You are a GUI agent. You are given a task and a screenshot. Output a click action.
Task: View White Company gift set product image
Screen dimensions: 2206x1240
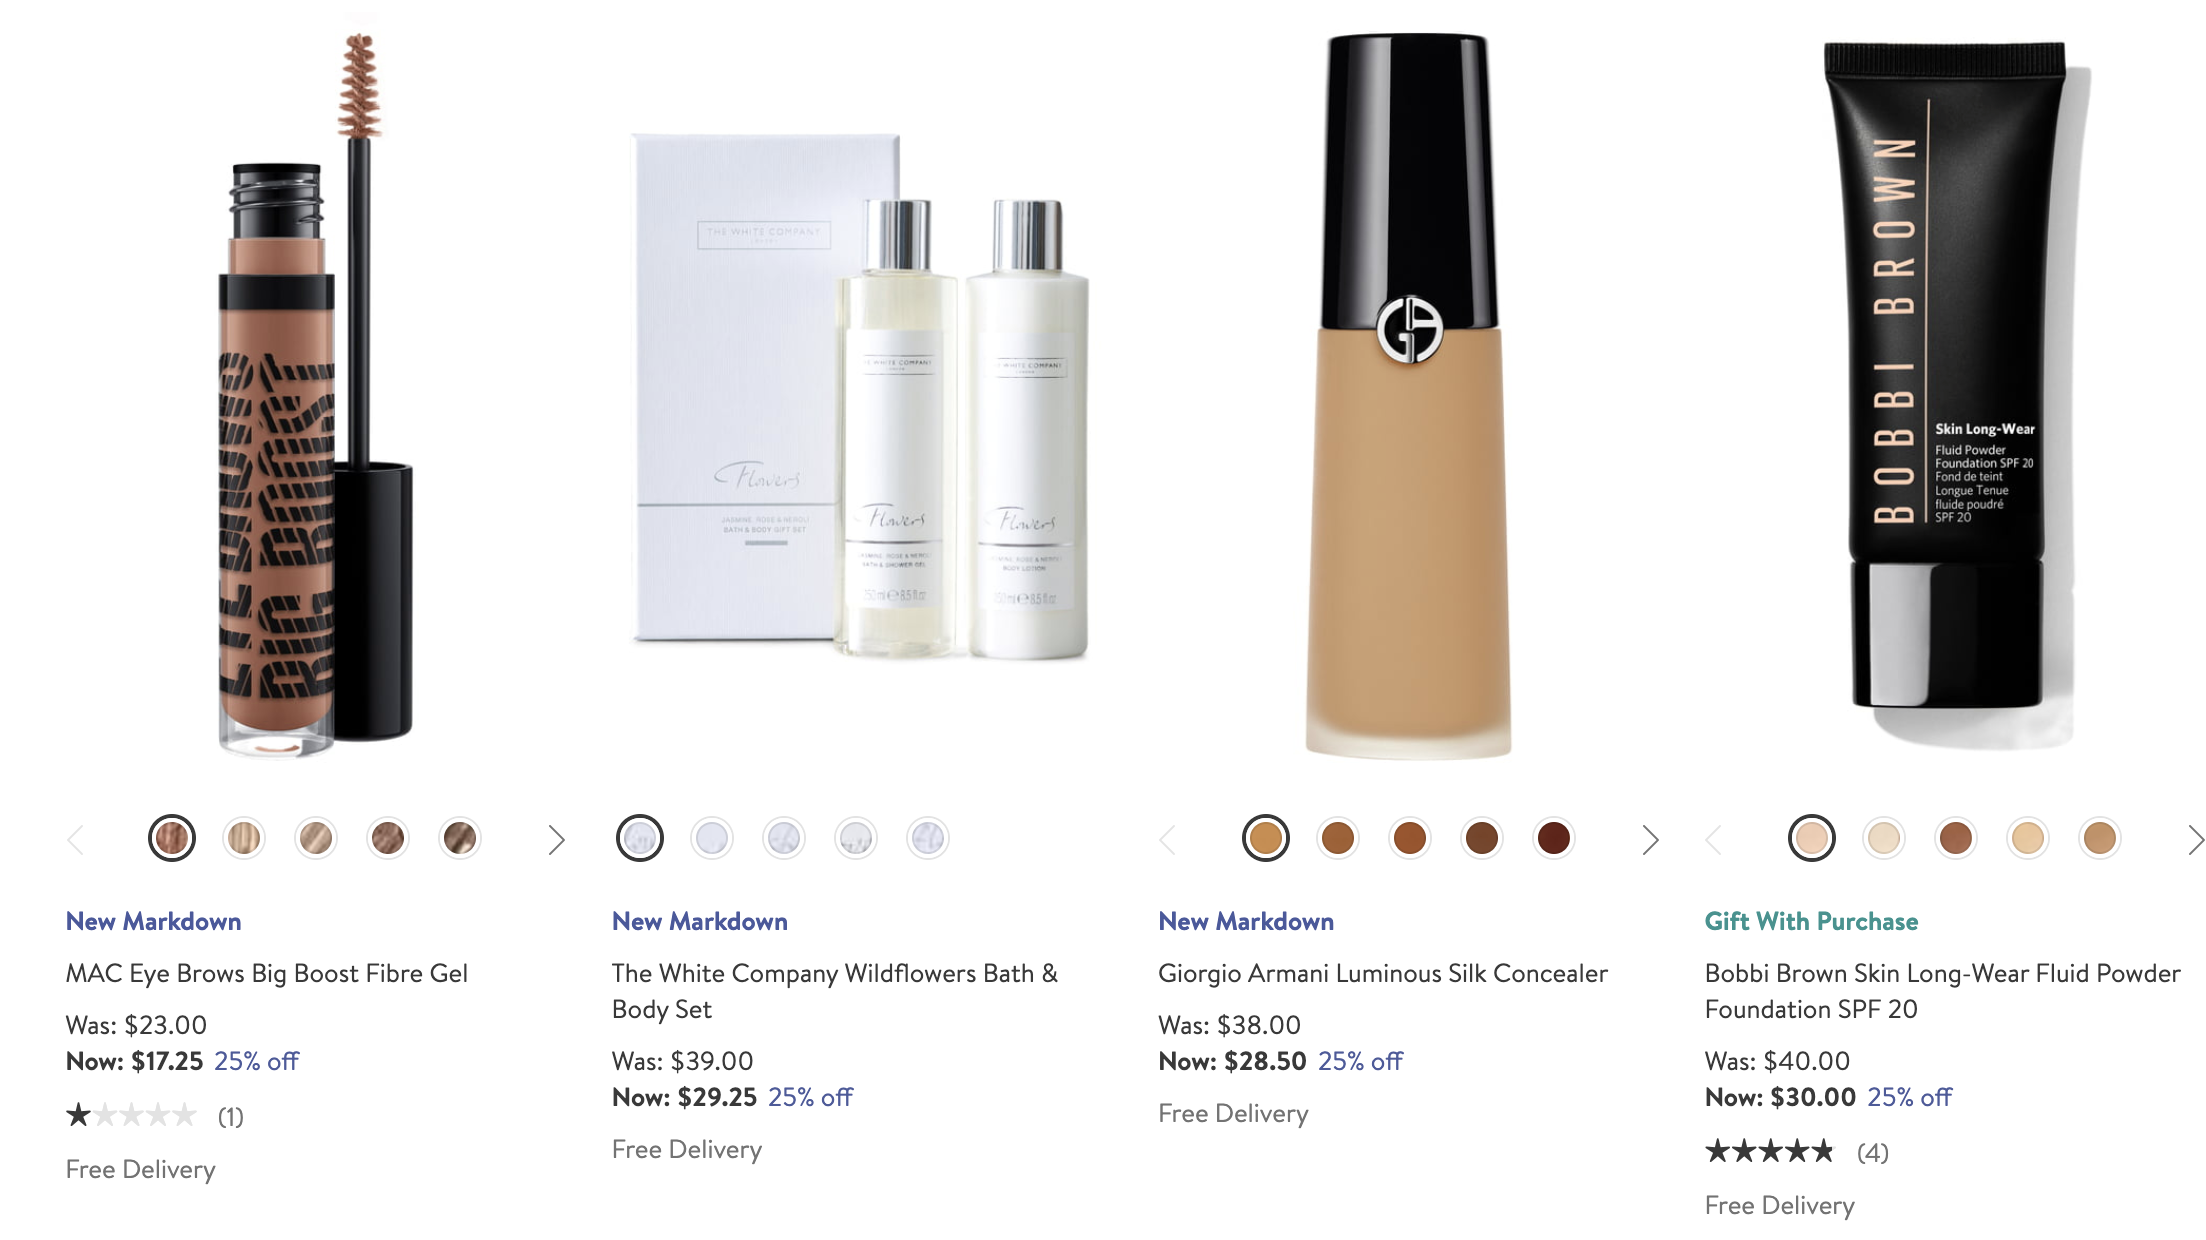[x=861, y=397]
